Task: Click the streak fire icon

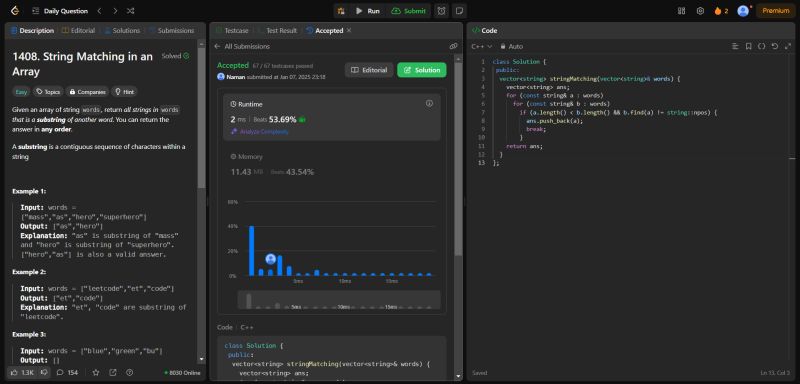Action: pos(718,11)
